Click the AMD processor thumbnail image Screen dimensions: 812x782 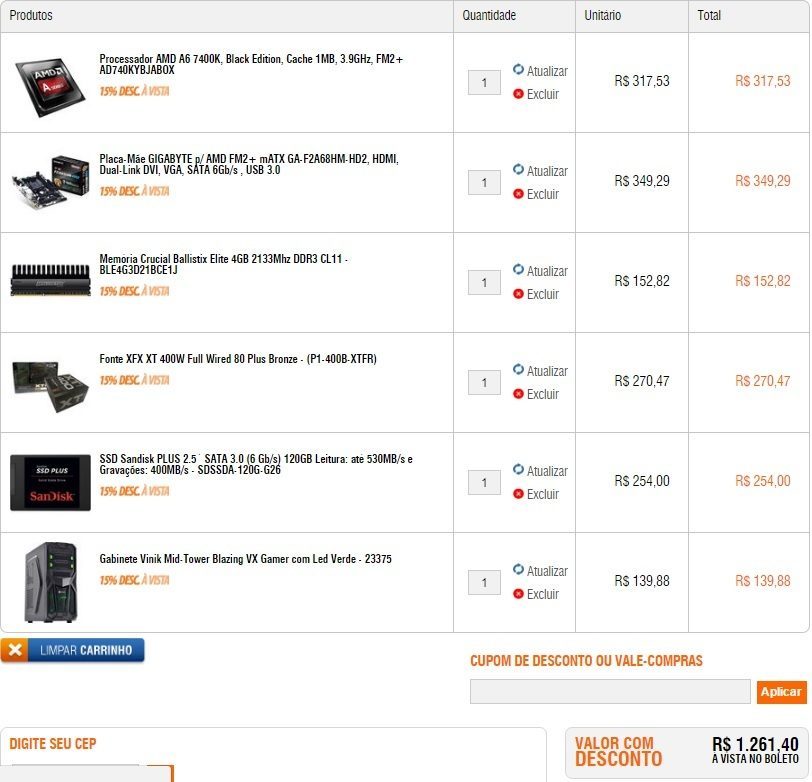[50, 86]
